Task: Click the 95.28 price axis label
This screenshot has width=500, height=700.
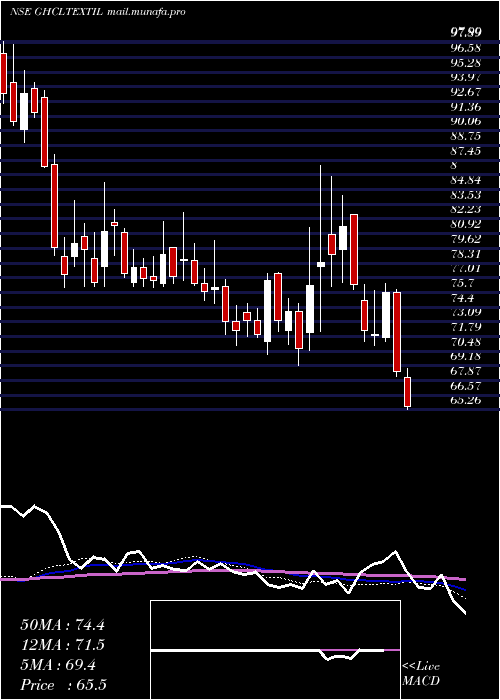Action: (465, 62)
